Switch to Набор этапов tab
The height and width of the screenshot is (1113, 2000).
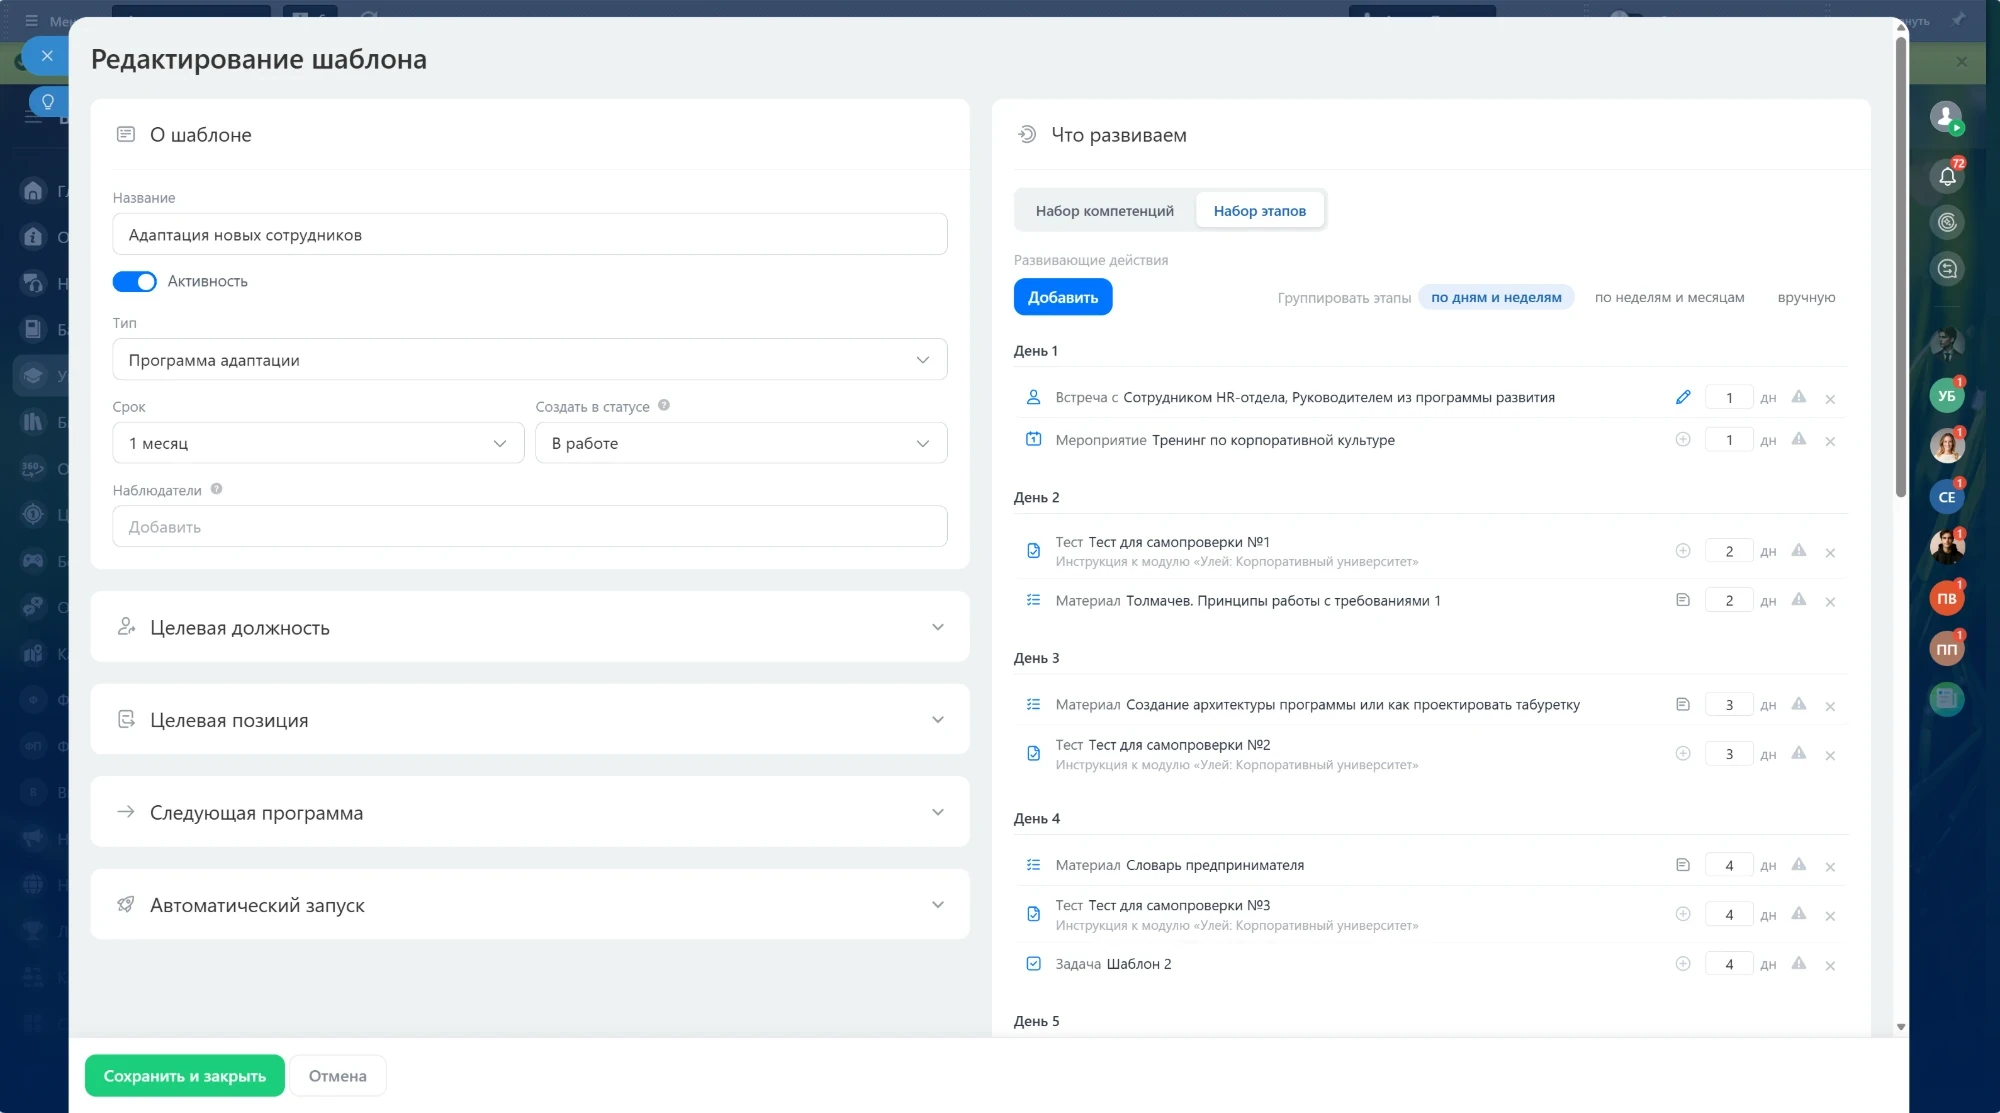click(1259, 211)
